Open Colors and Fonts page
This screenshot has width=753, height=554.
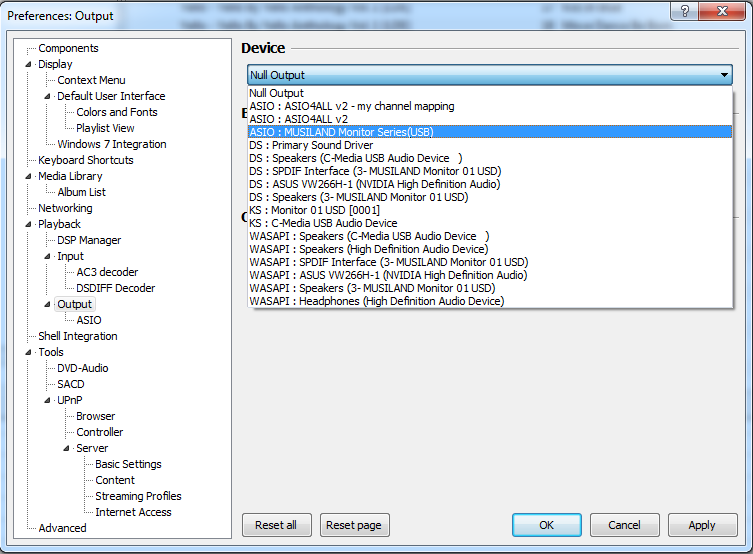pos(117,112)
